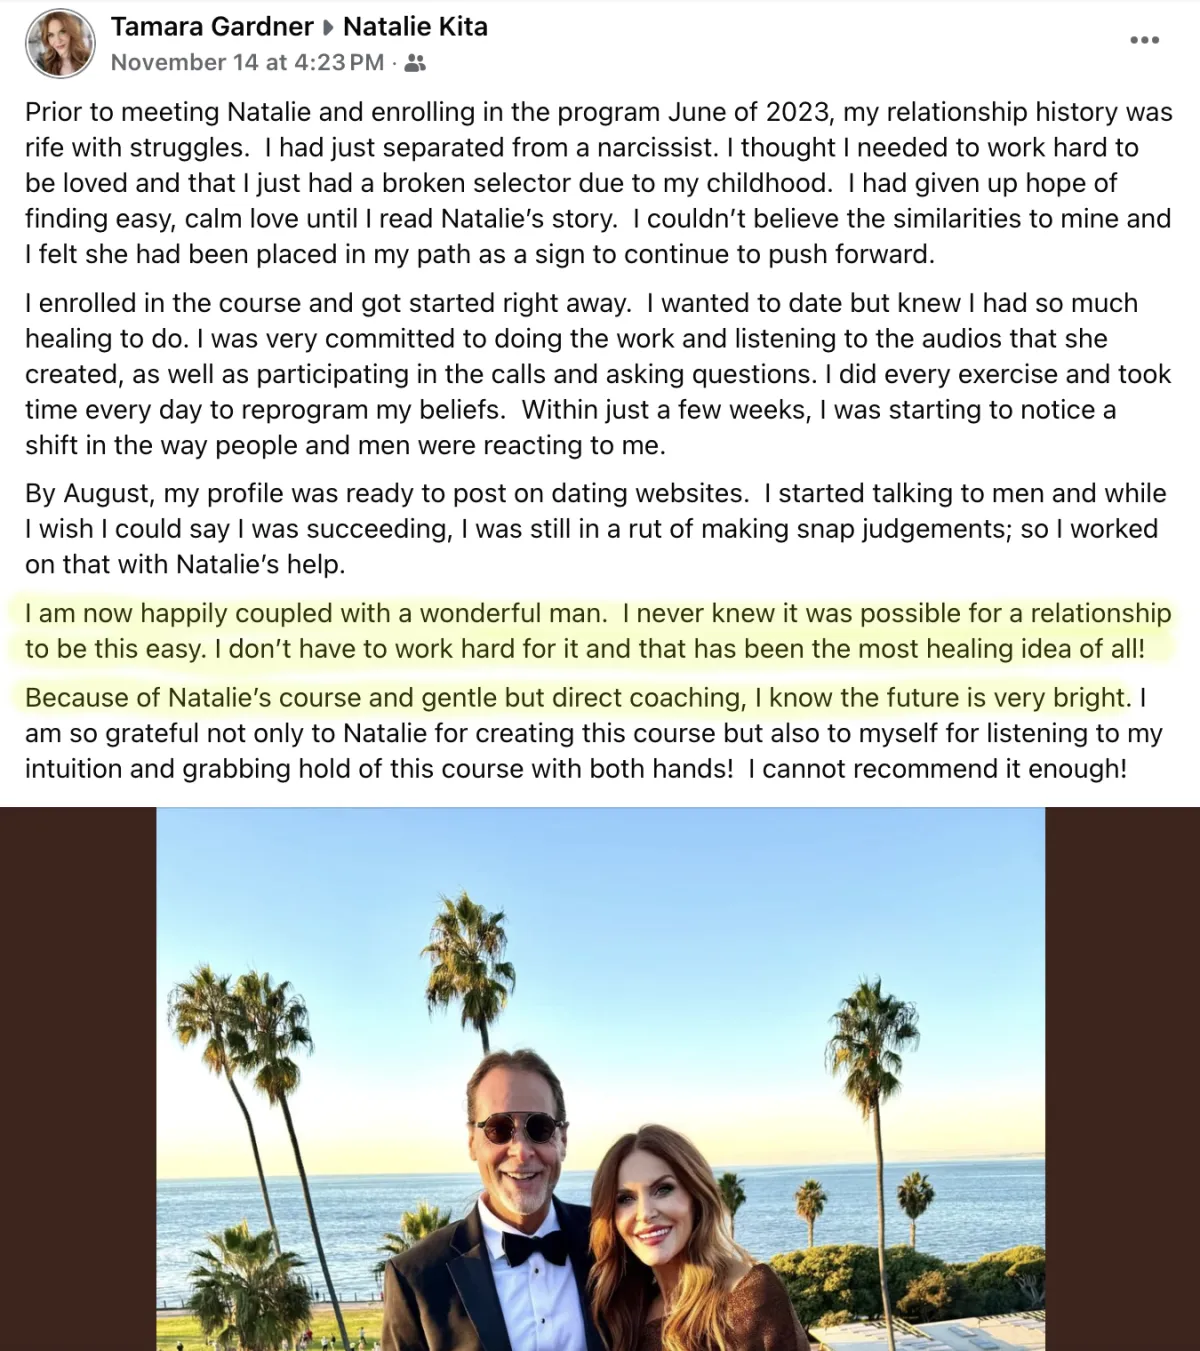Click the paragraph starting 'I enrolled in the course'
1200x1351 pixels.
[x=598, y=374]
